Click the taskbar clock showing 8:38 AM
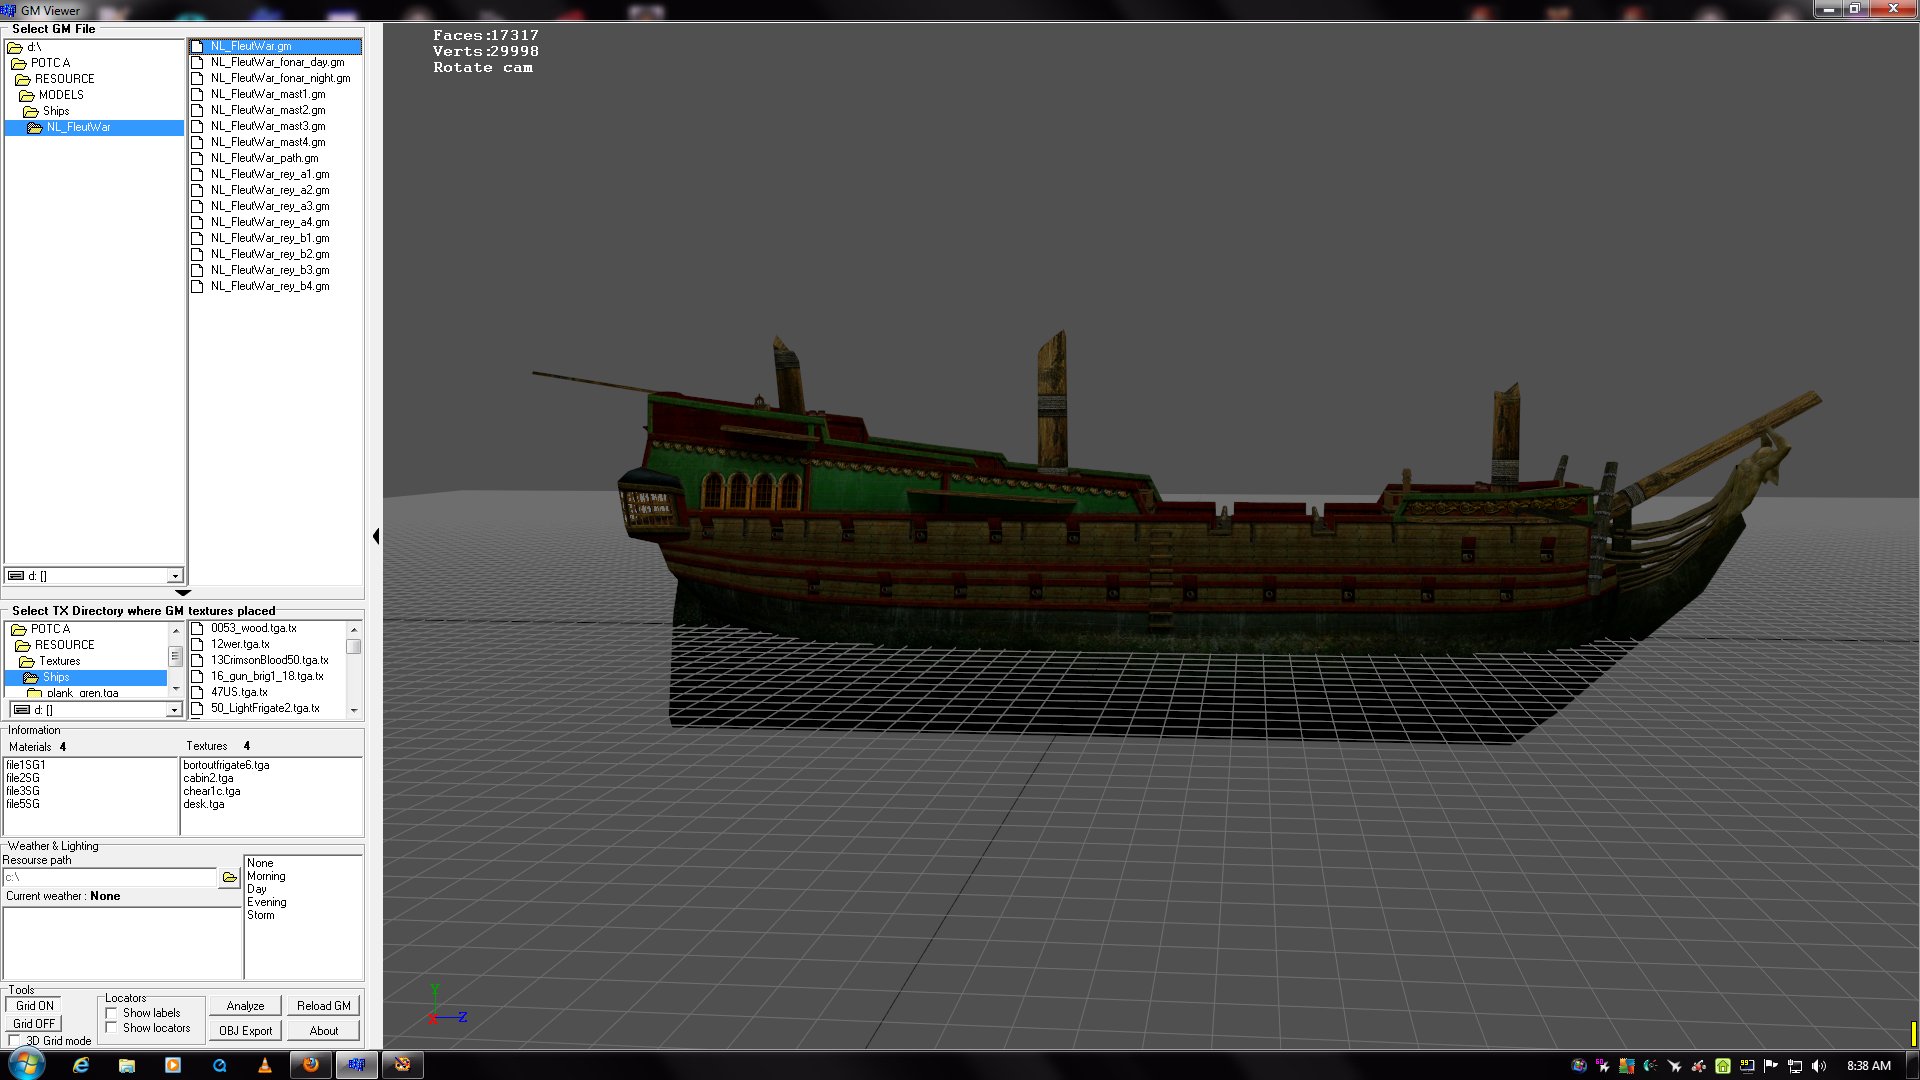Viewport: 1920px width, 1080px height. click(1868, 1066)
